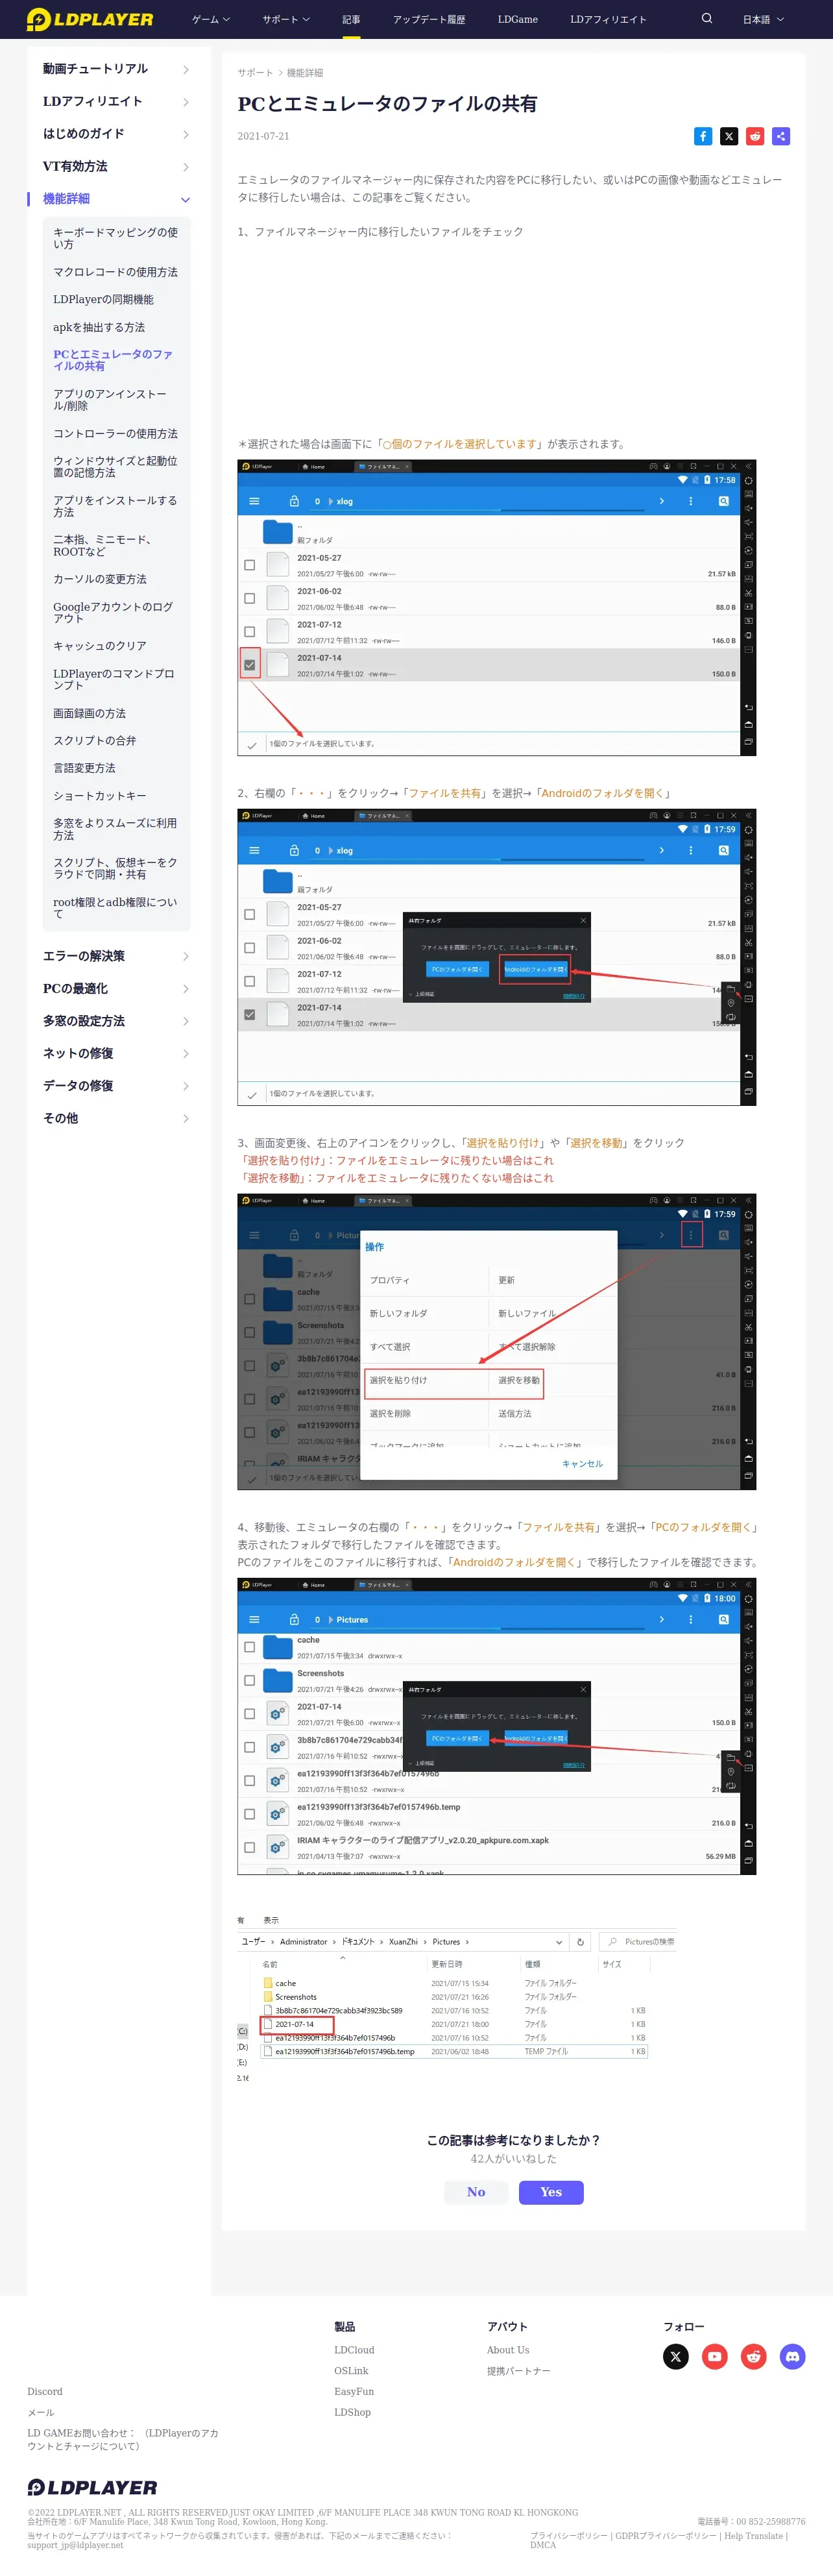This screenshot has height=2576, width=833.
Task: Share article on Reddit
Action: 755,136
